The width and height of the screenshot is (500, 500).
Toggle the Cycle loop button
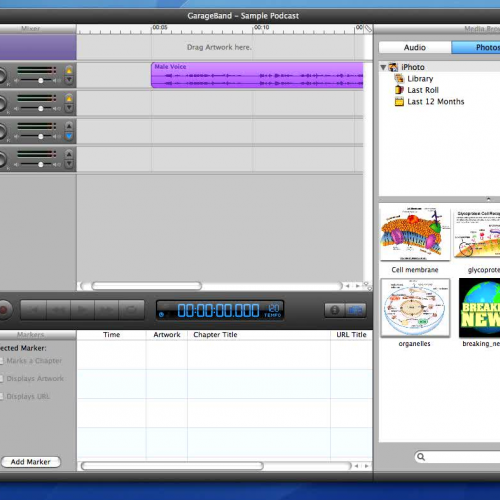pos(131,310)
